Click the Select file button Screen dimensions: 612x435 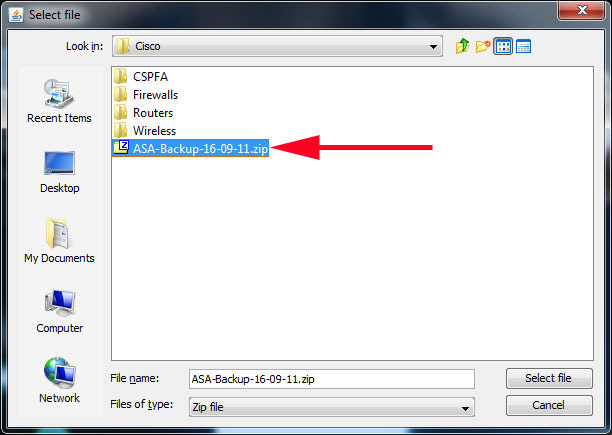[x=549, y=378]
